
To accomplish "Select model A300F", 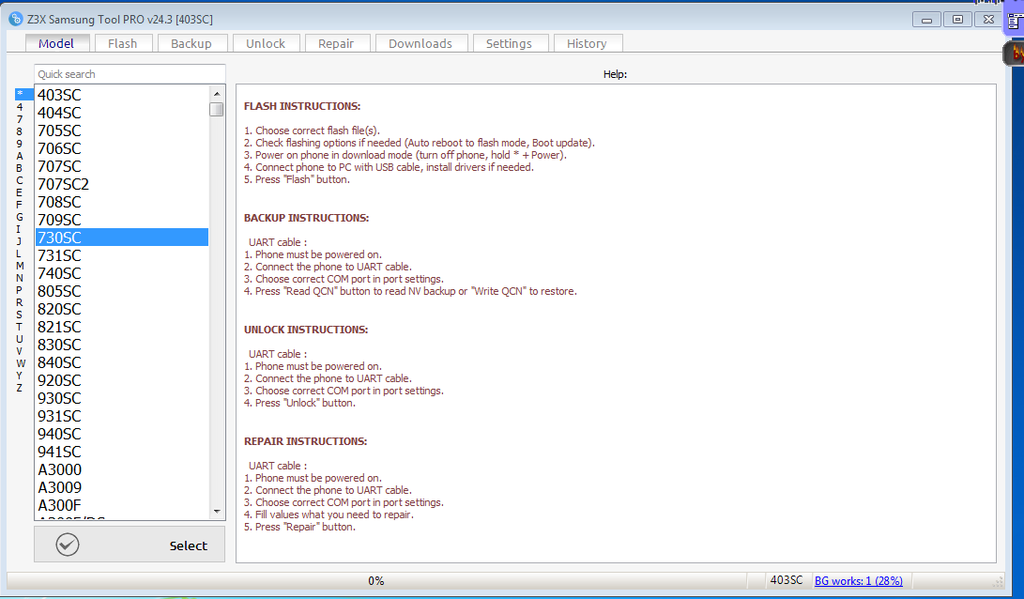I will click(x=122, y=505).
